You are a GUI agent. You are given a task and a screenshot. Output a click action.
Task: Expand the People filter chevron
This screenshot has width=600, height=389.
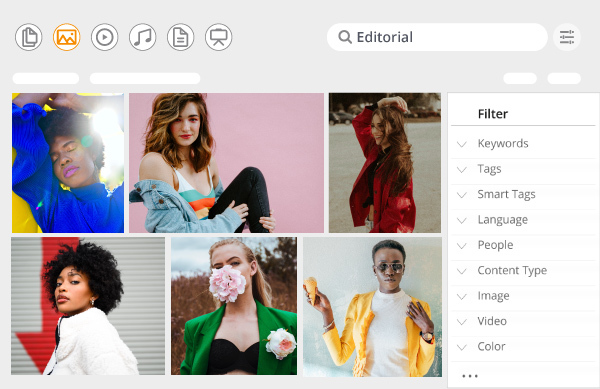(x=462, y=246)
